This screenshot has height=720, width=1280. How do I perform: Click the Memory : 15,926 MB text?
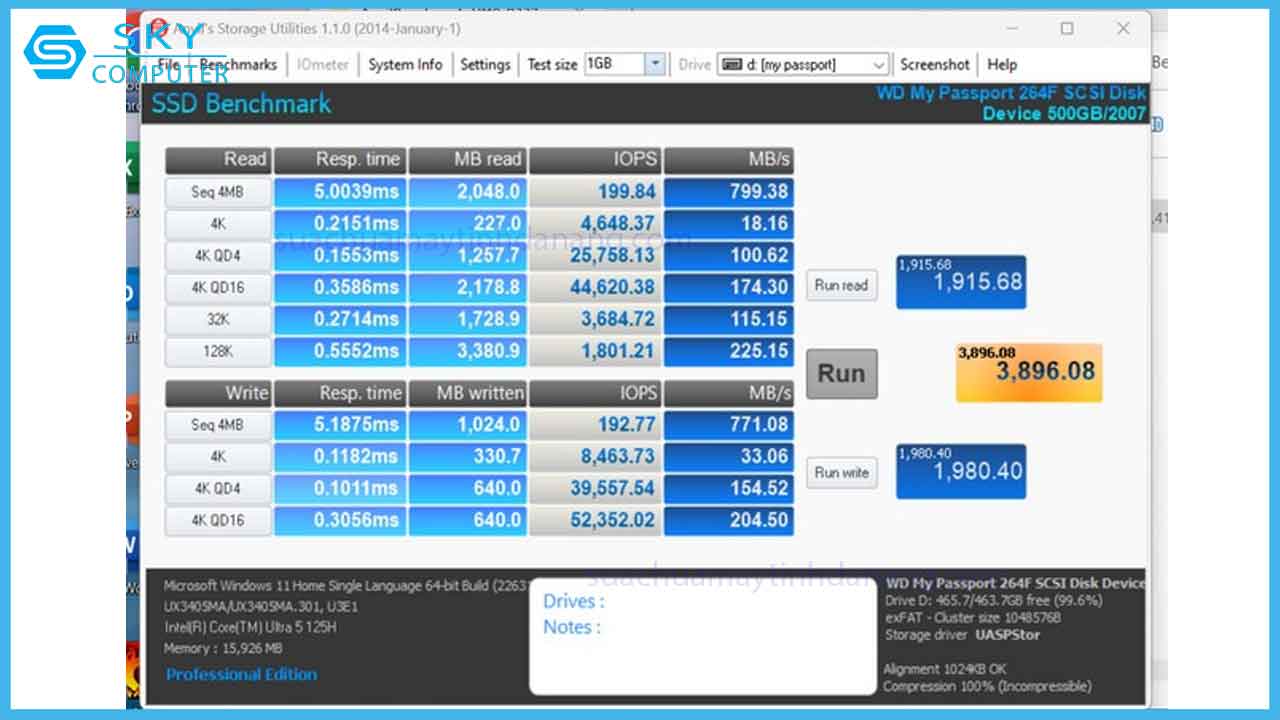[x=224, y=648]
